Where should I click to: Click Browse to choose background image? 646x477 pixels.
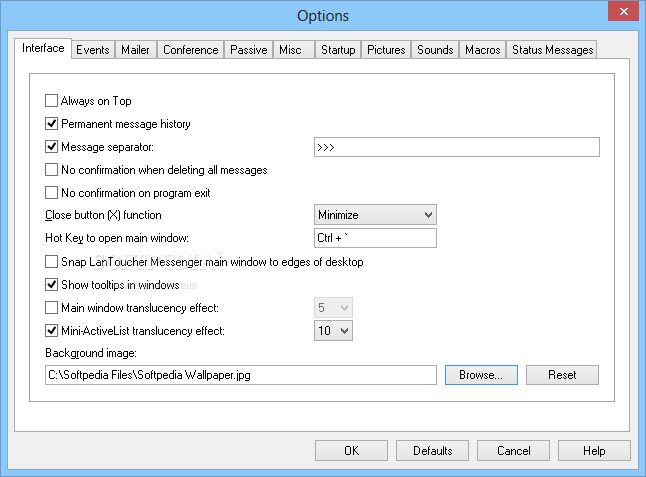click(x=481, y=375)
